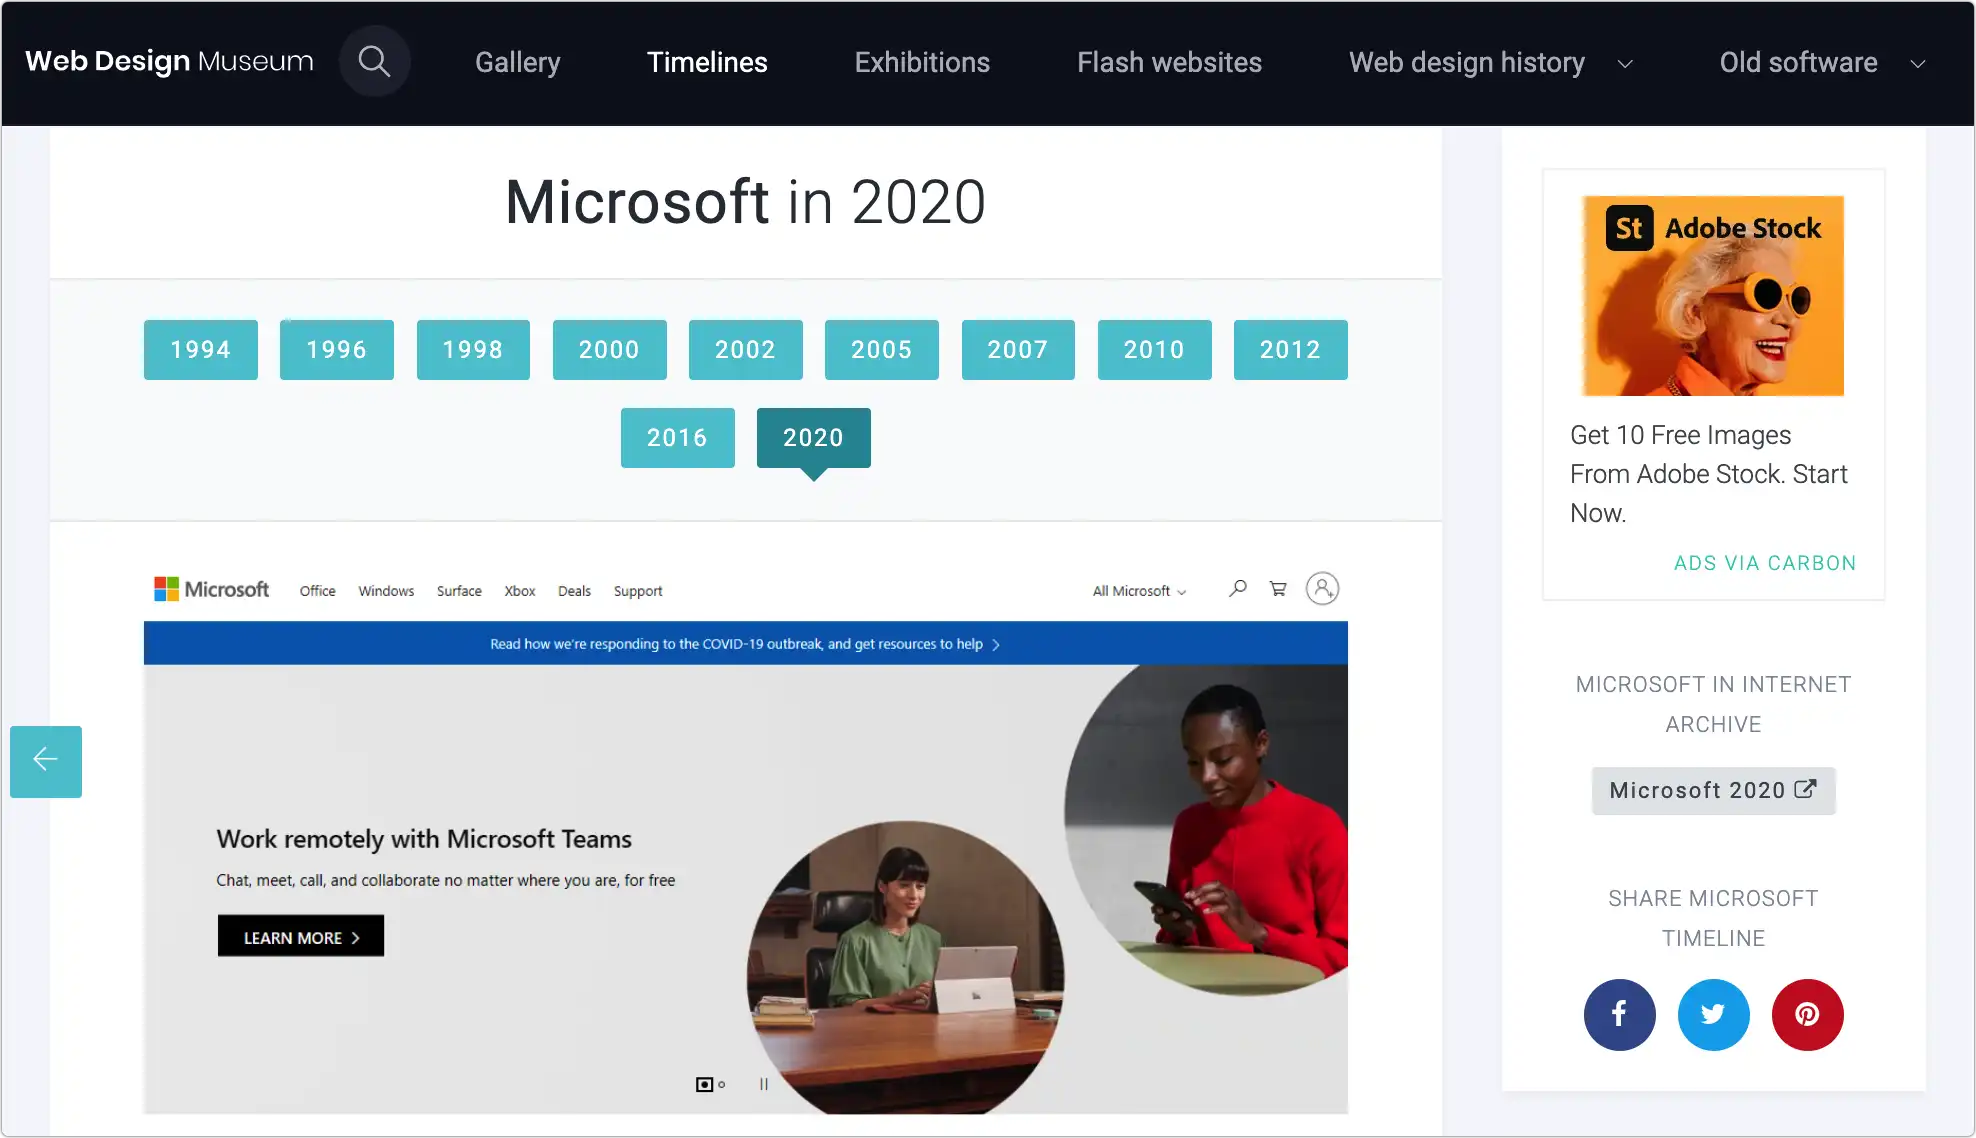
Task: Click the search magnifier icon in header
Action: pyautogui.click(x=374, y=61)
